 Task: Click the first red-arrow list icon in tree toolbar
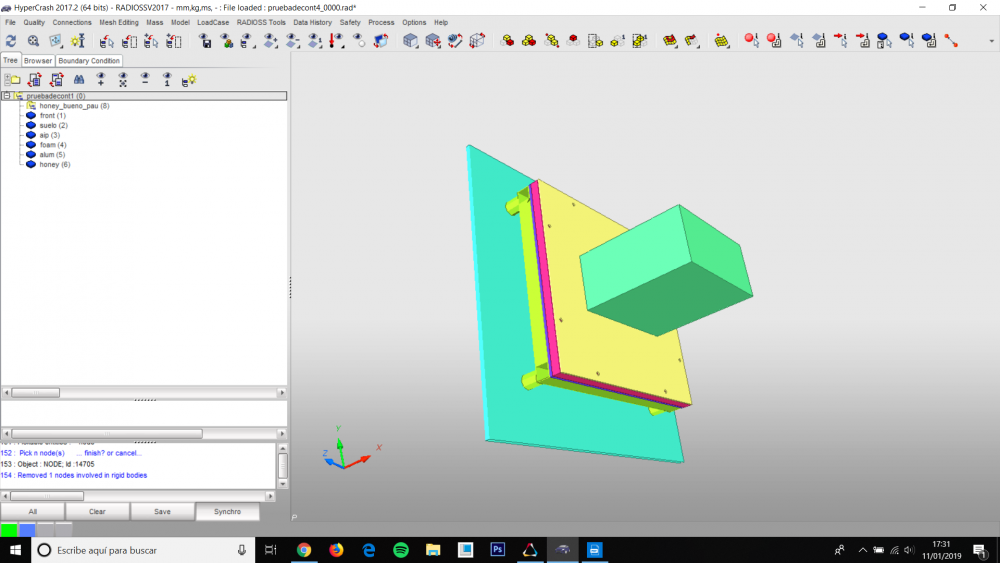pos(34,80)
